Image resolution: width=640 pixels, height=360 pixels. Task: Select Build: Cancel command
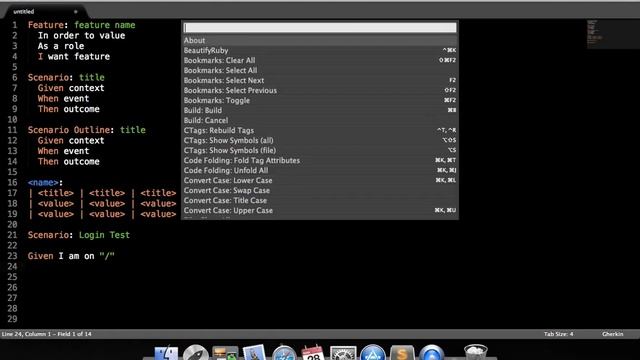[320, 120]
